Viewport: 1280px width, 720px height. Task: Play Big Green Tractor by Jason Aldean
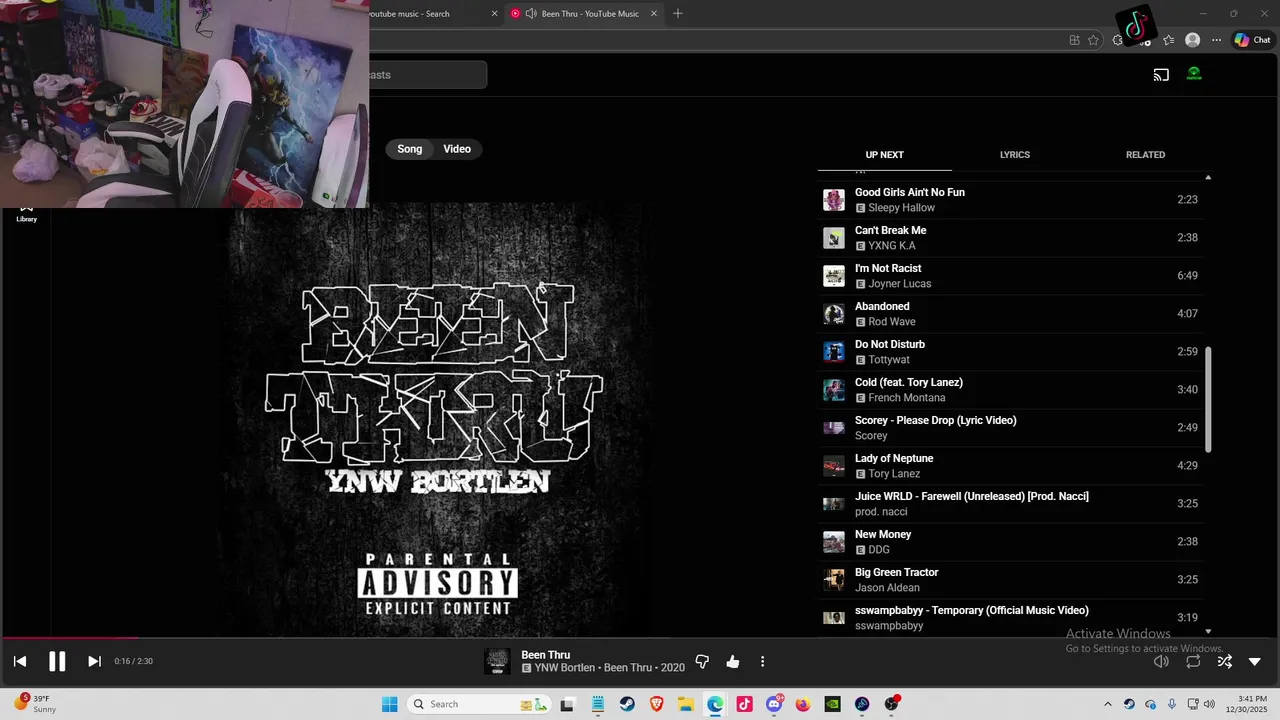click(x=1011, y=580)
